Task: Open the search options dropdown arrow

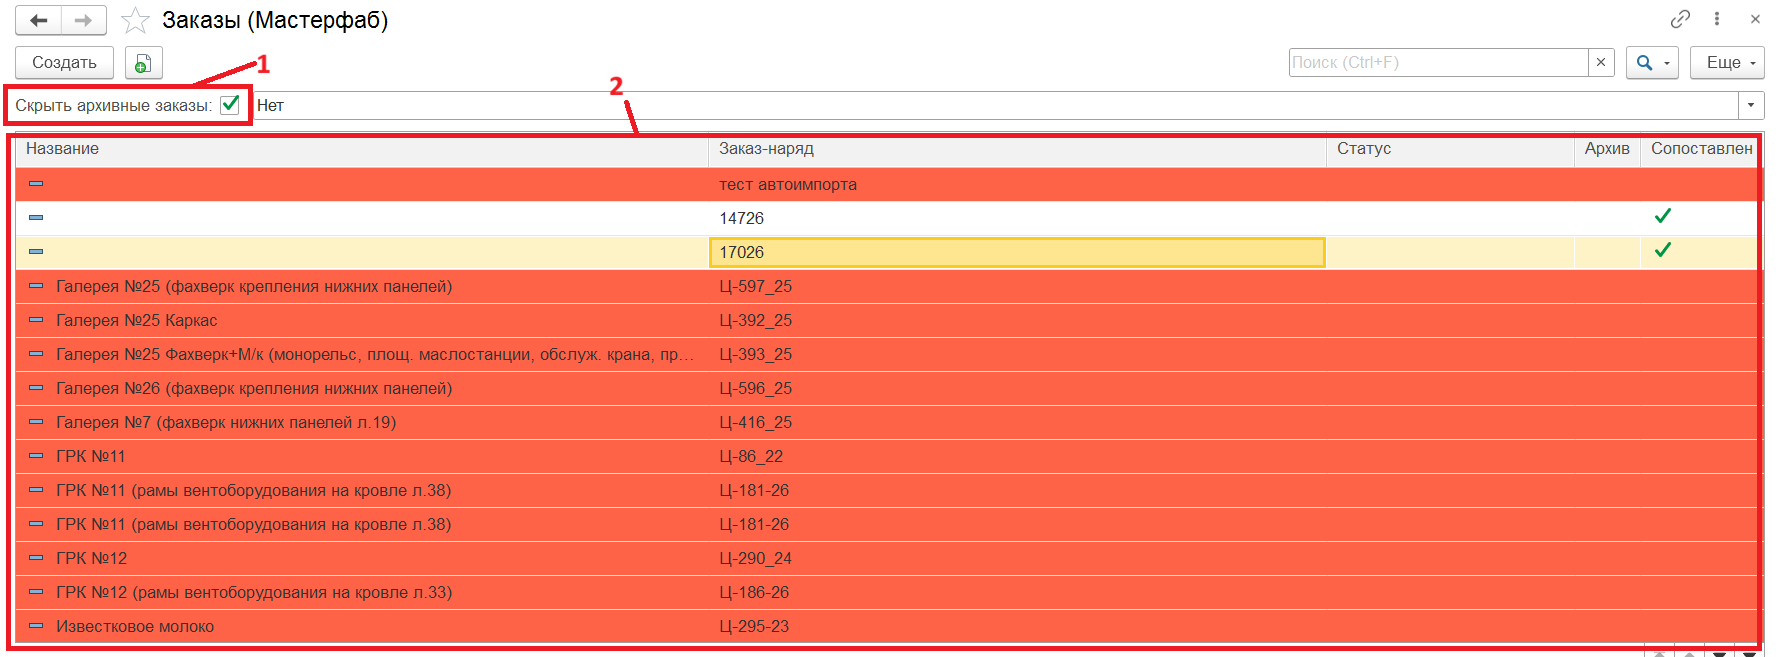Action: click(1667, 63)
